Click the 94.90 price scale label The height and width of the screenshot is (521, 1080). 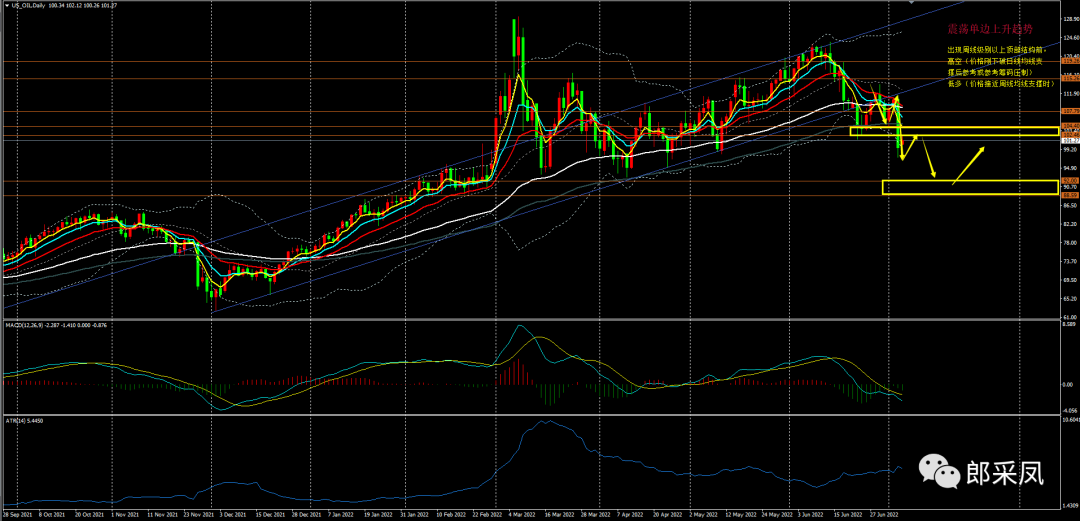coord(1070,168)
